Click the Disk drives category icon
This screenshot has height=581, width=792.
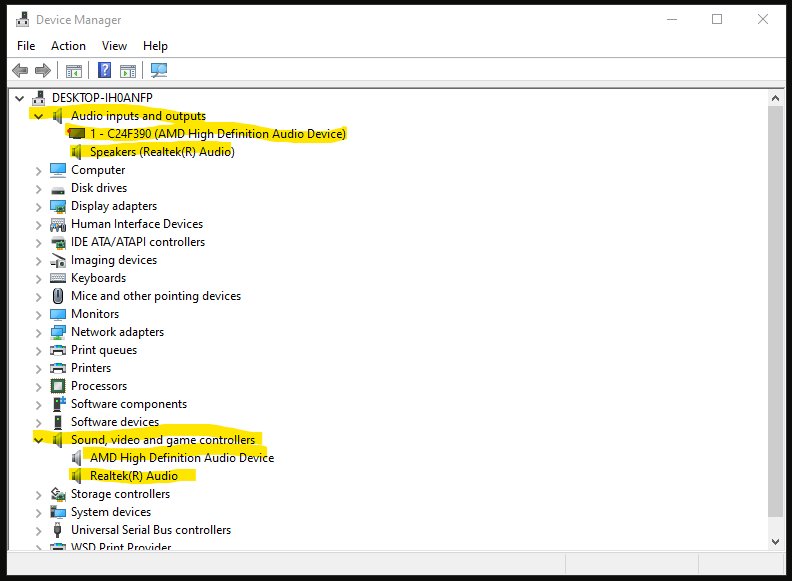pos(58,190)
